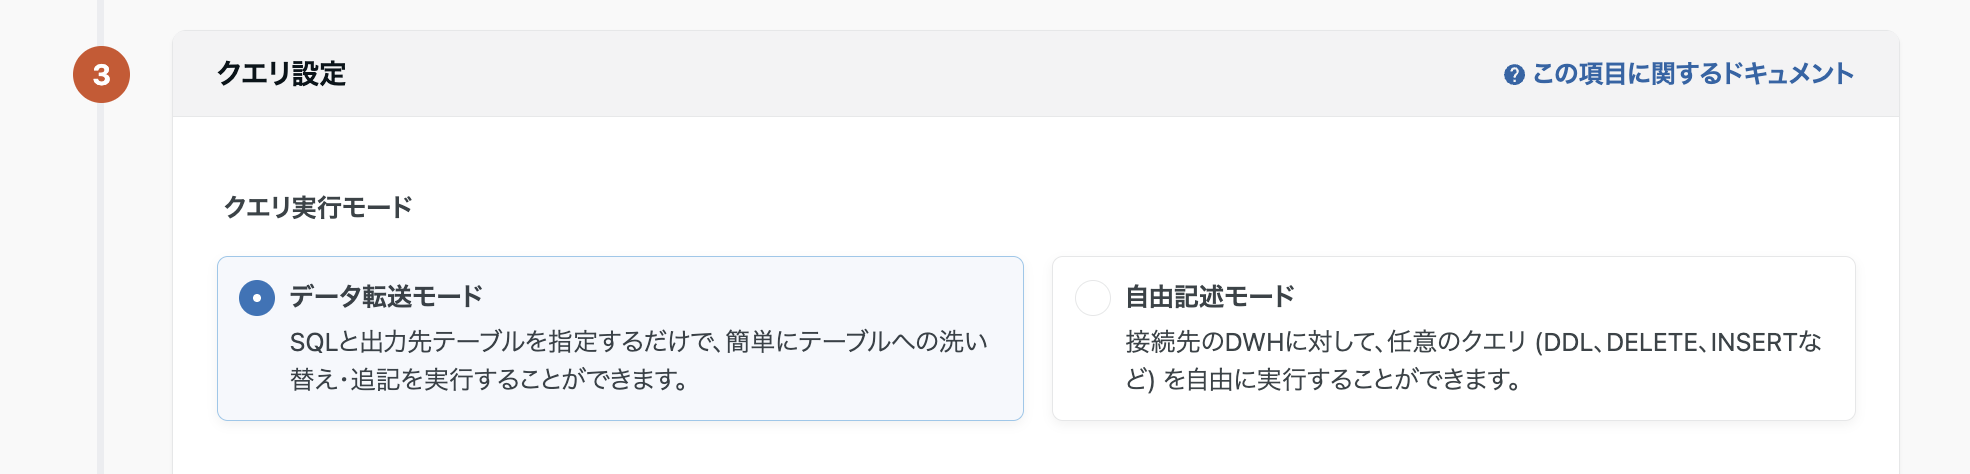
Task: Click the vertical step timeline line
Action: coord(101,300)
